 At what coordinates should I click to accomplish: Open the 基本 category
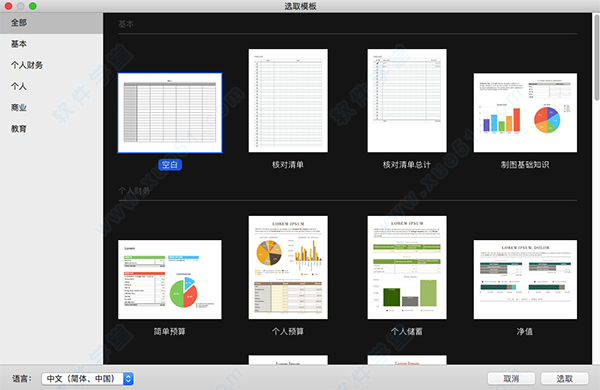point(51,44)
